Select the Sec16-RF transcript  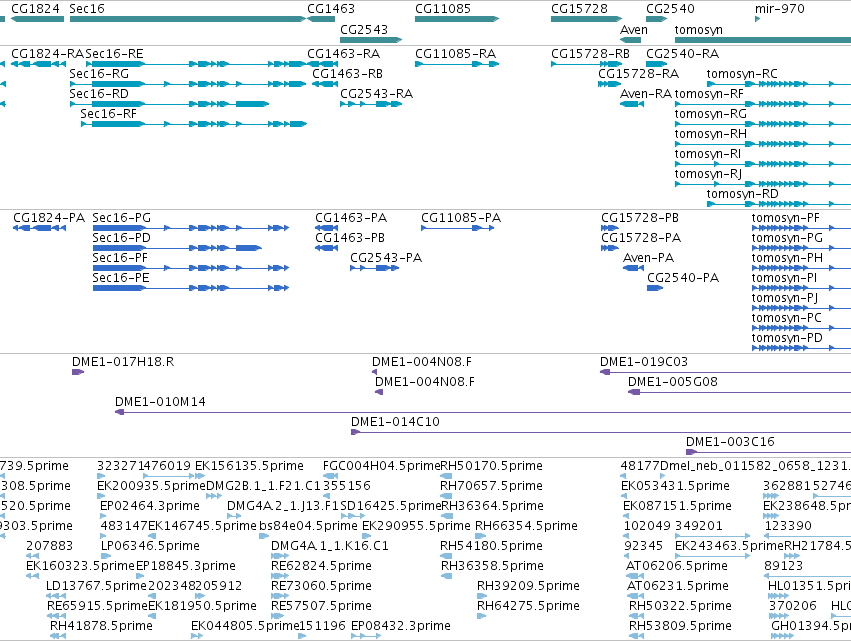pyautogui.click(x=194, y=124)
